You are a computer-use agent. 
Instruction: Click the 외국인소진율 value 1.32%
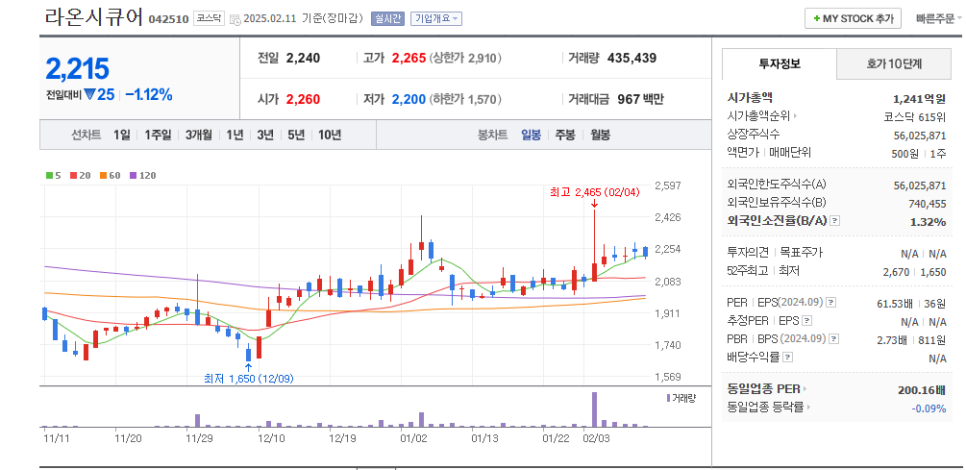(928, 221)
